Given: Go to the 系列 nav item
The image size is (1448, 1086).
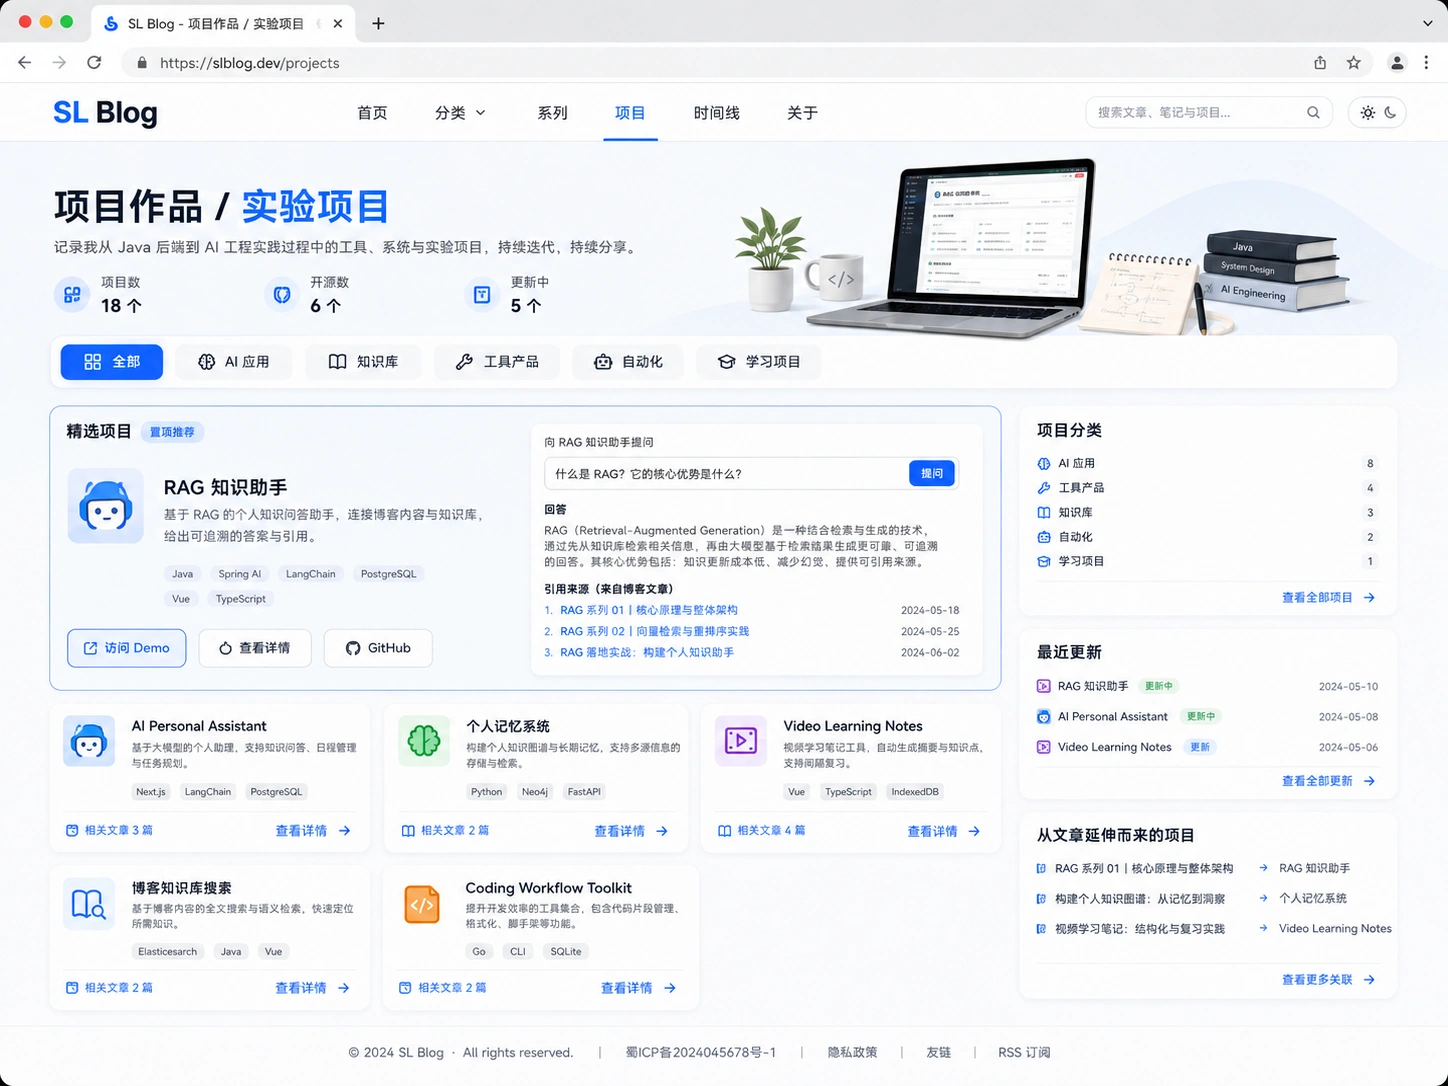Looking at the screenshot, I should point(552,113).
